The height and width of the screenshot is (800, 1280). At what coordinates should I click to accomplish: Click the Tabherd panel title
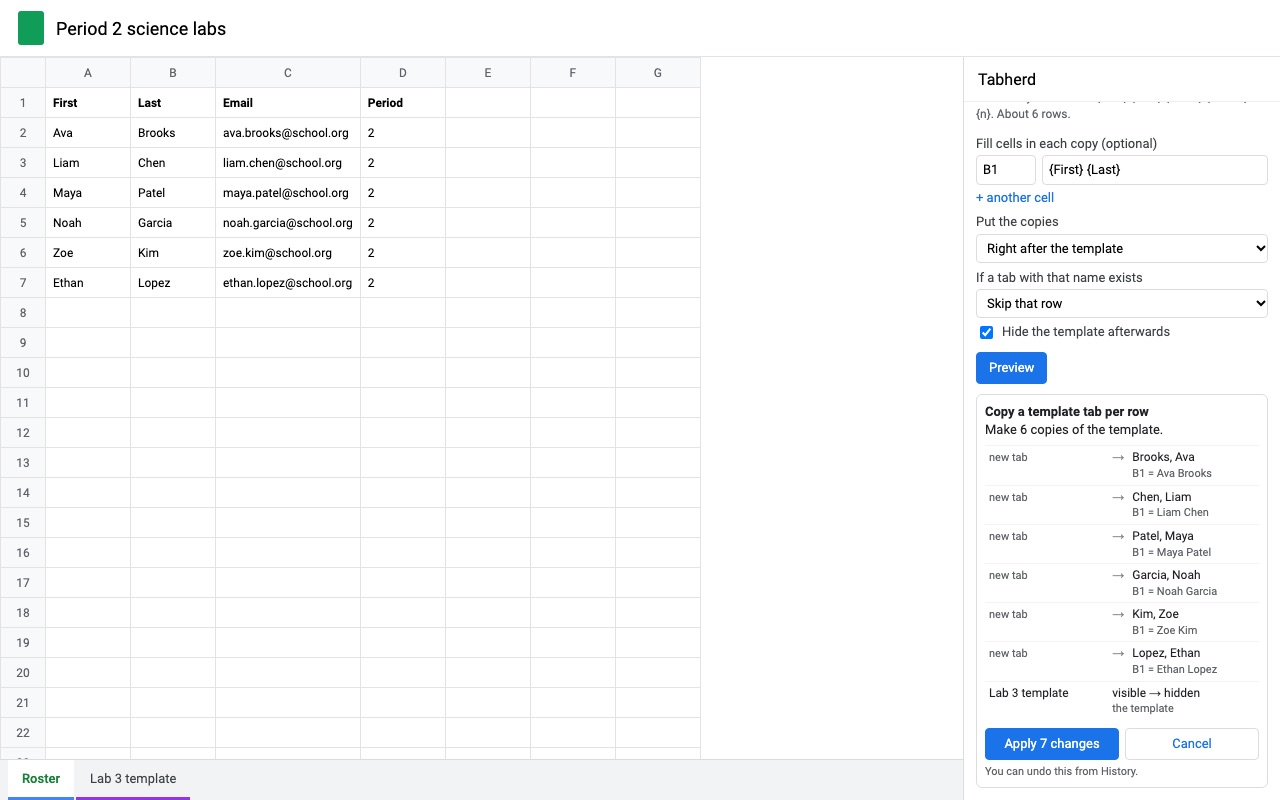click(1006, 80)
